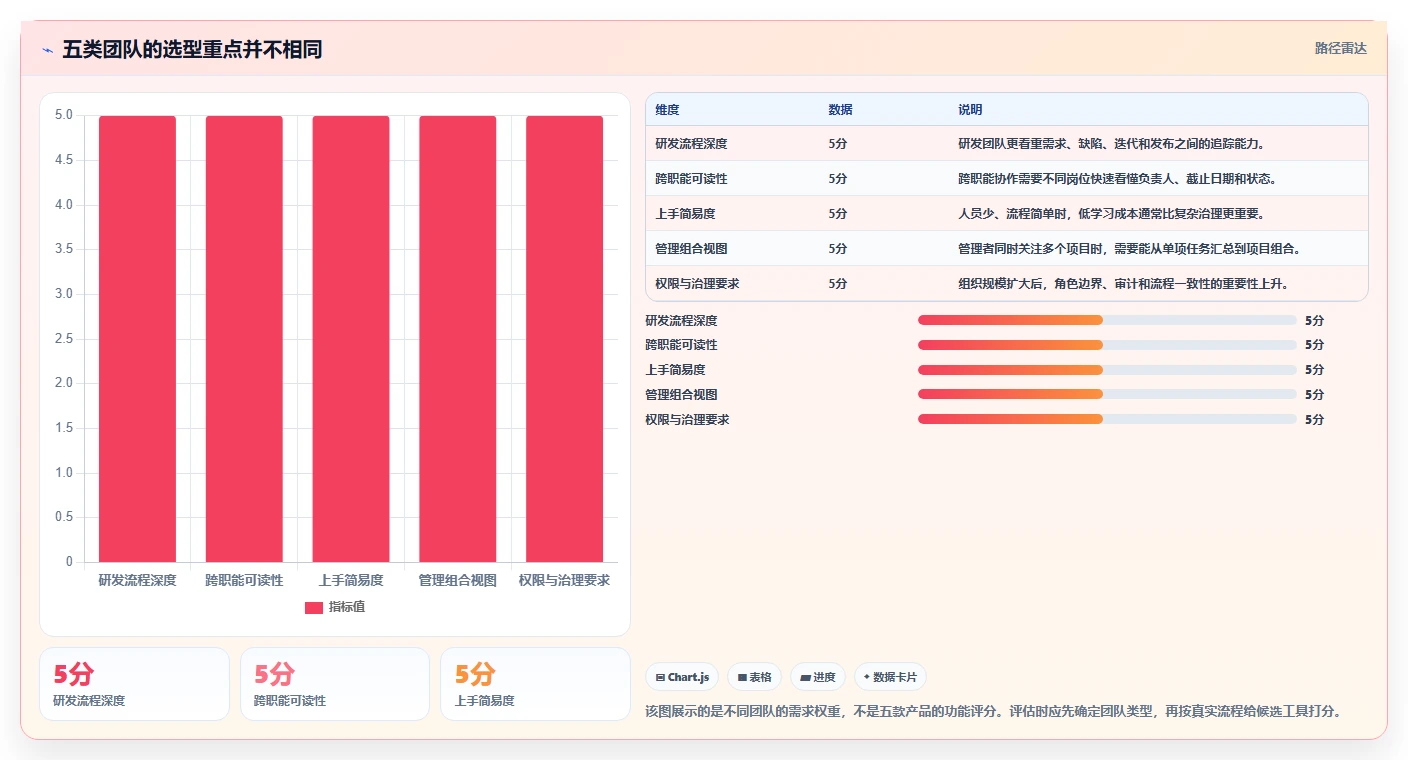Click the 5.0 label on the y-axis
This screenshot has height=760, width=1408.
click(x=63, y=115)
